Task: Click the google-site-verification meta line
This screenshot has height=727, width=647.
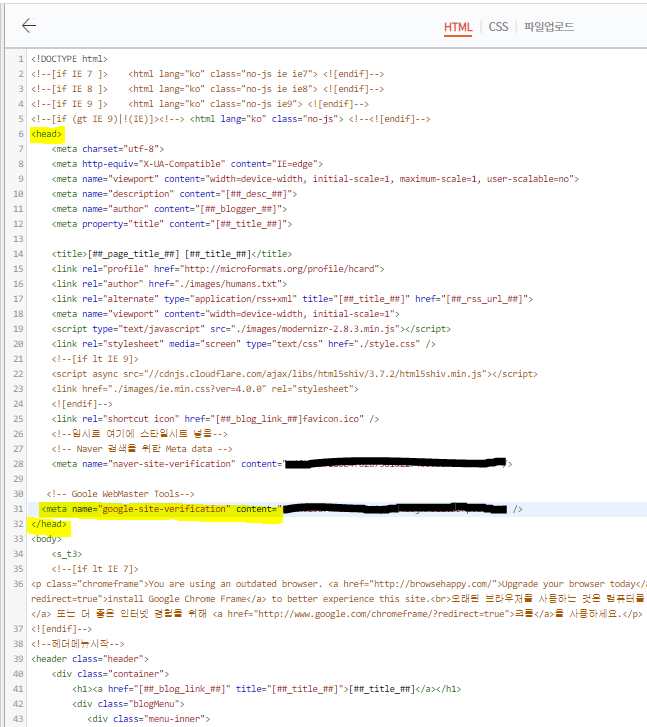Action: [282, 509]
